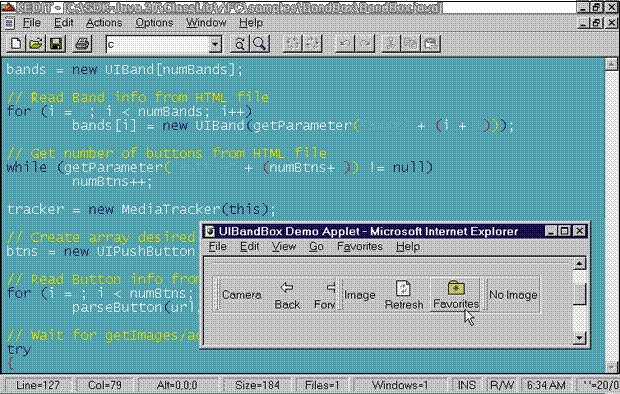Click the Favorites folder icon
The height and width of the screenshot is (394, 620).
456,288
